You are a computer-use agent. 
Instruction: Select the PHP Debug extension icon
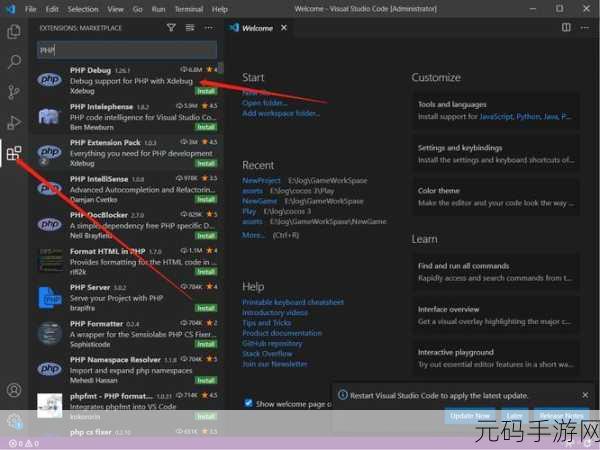pyautogui.click(x=50, y=80)
